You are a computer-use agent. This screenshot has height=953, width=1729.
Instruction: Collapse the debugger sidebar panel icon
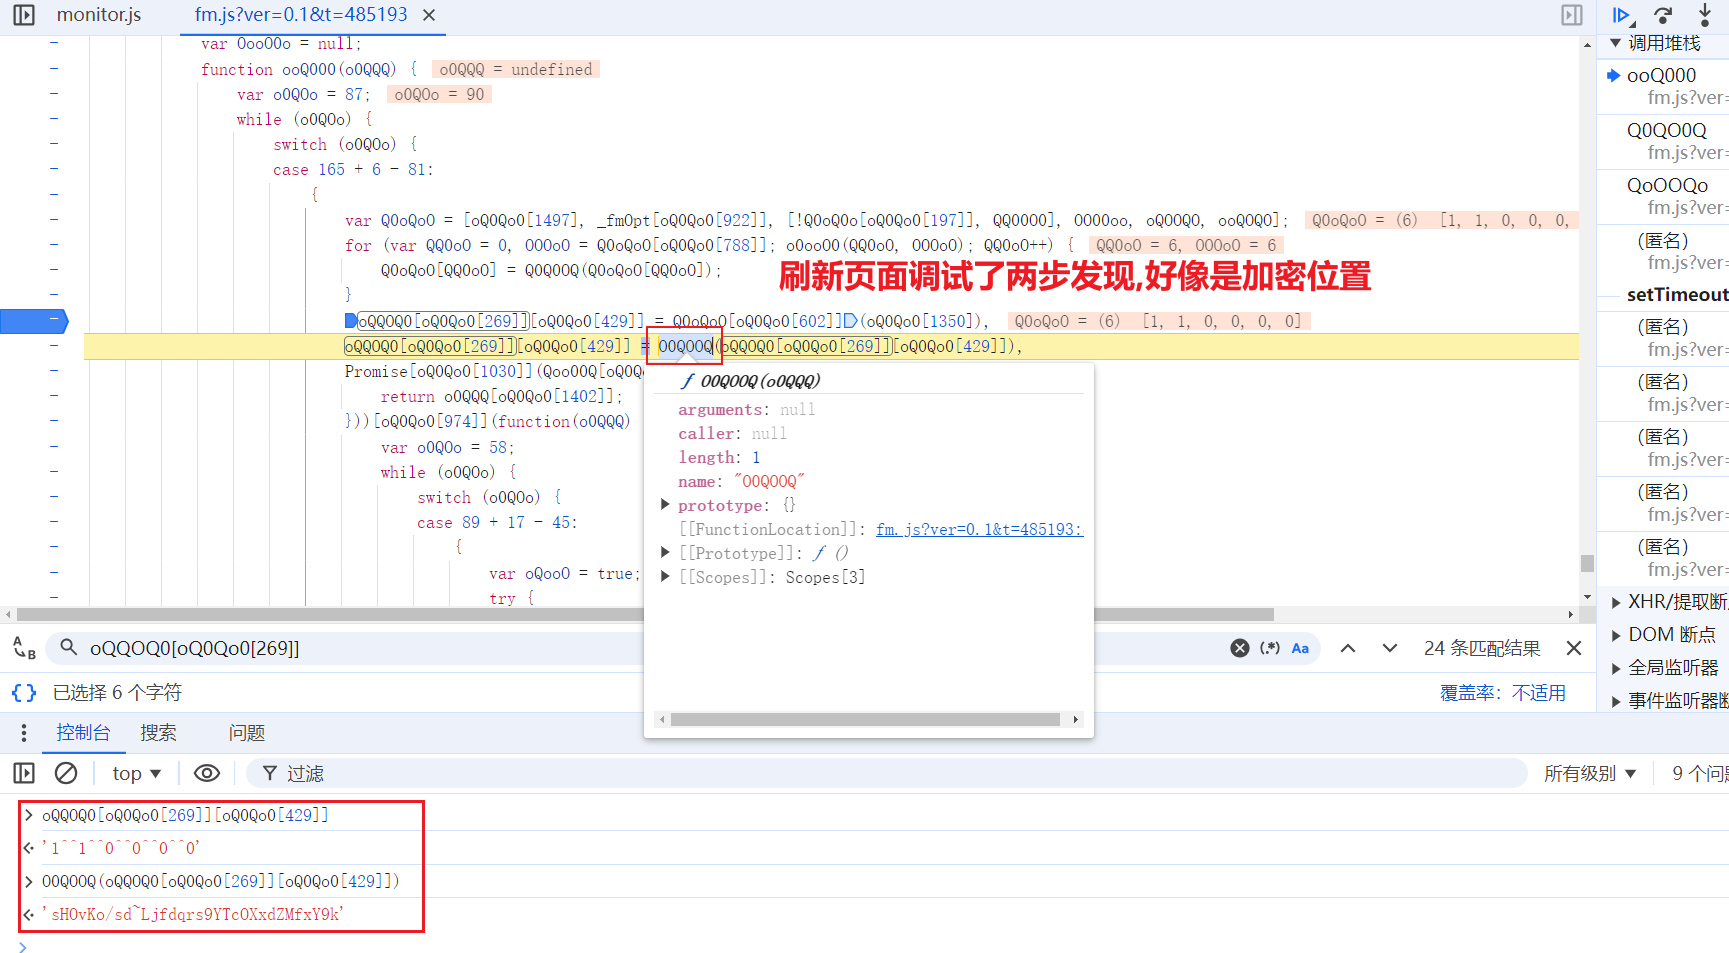tap(1572, 15)
